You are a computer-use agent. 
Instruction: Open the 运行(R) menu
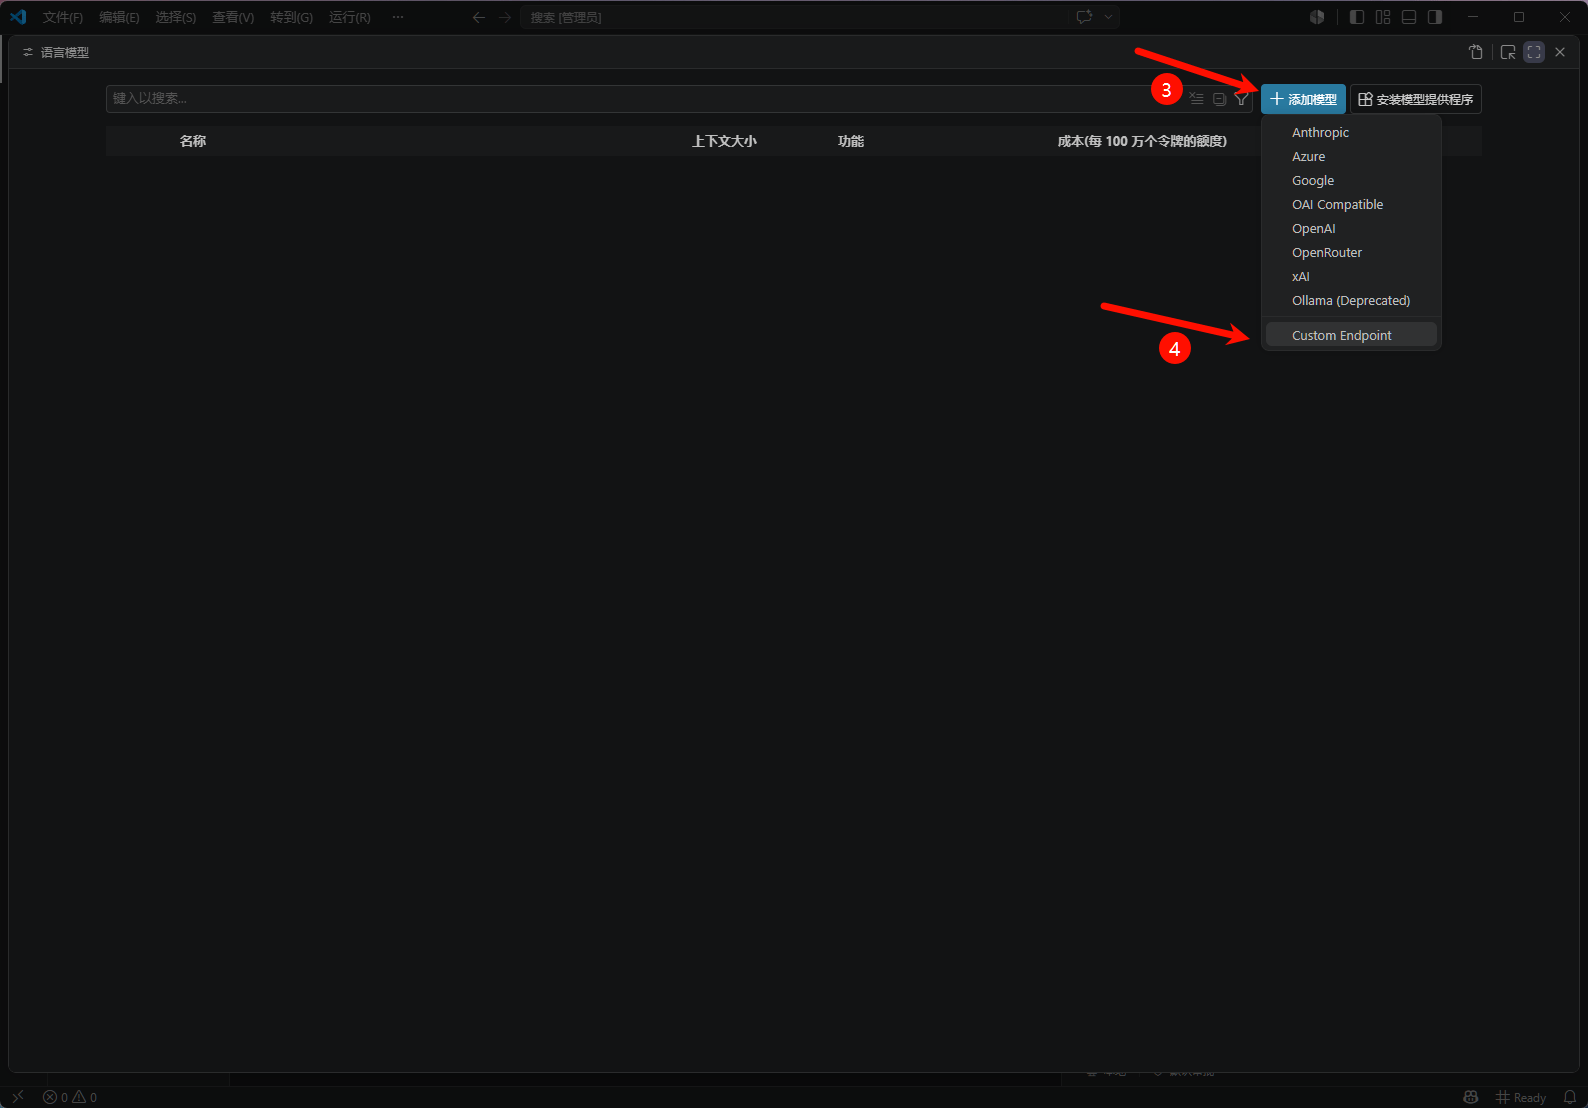[350, 17]
